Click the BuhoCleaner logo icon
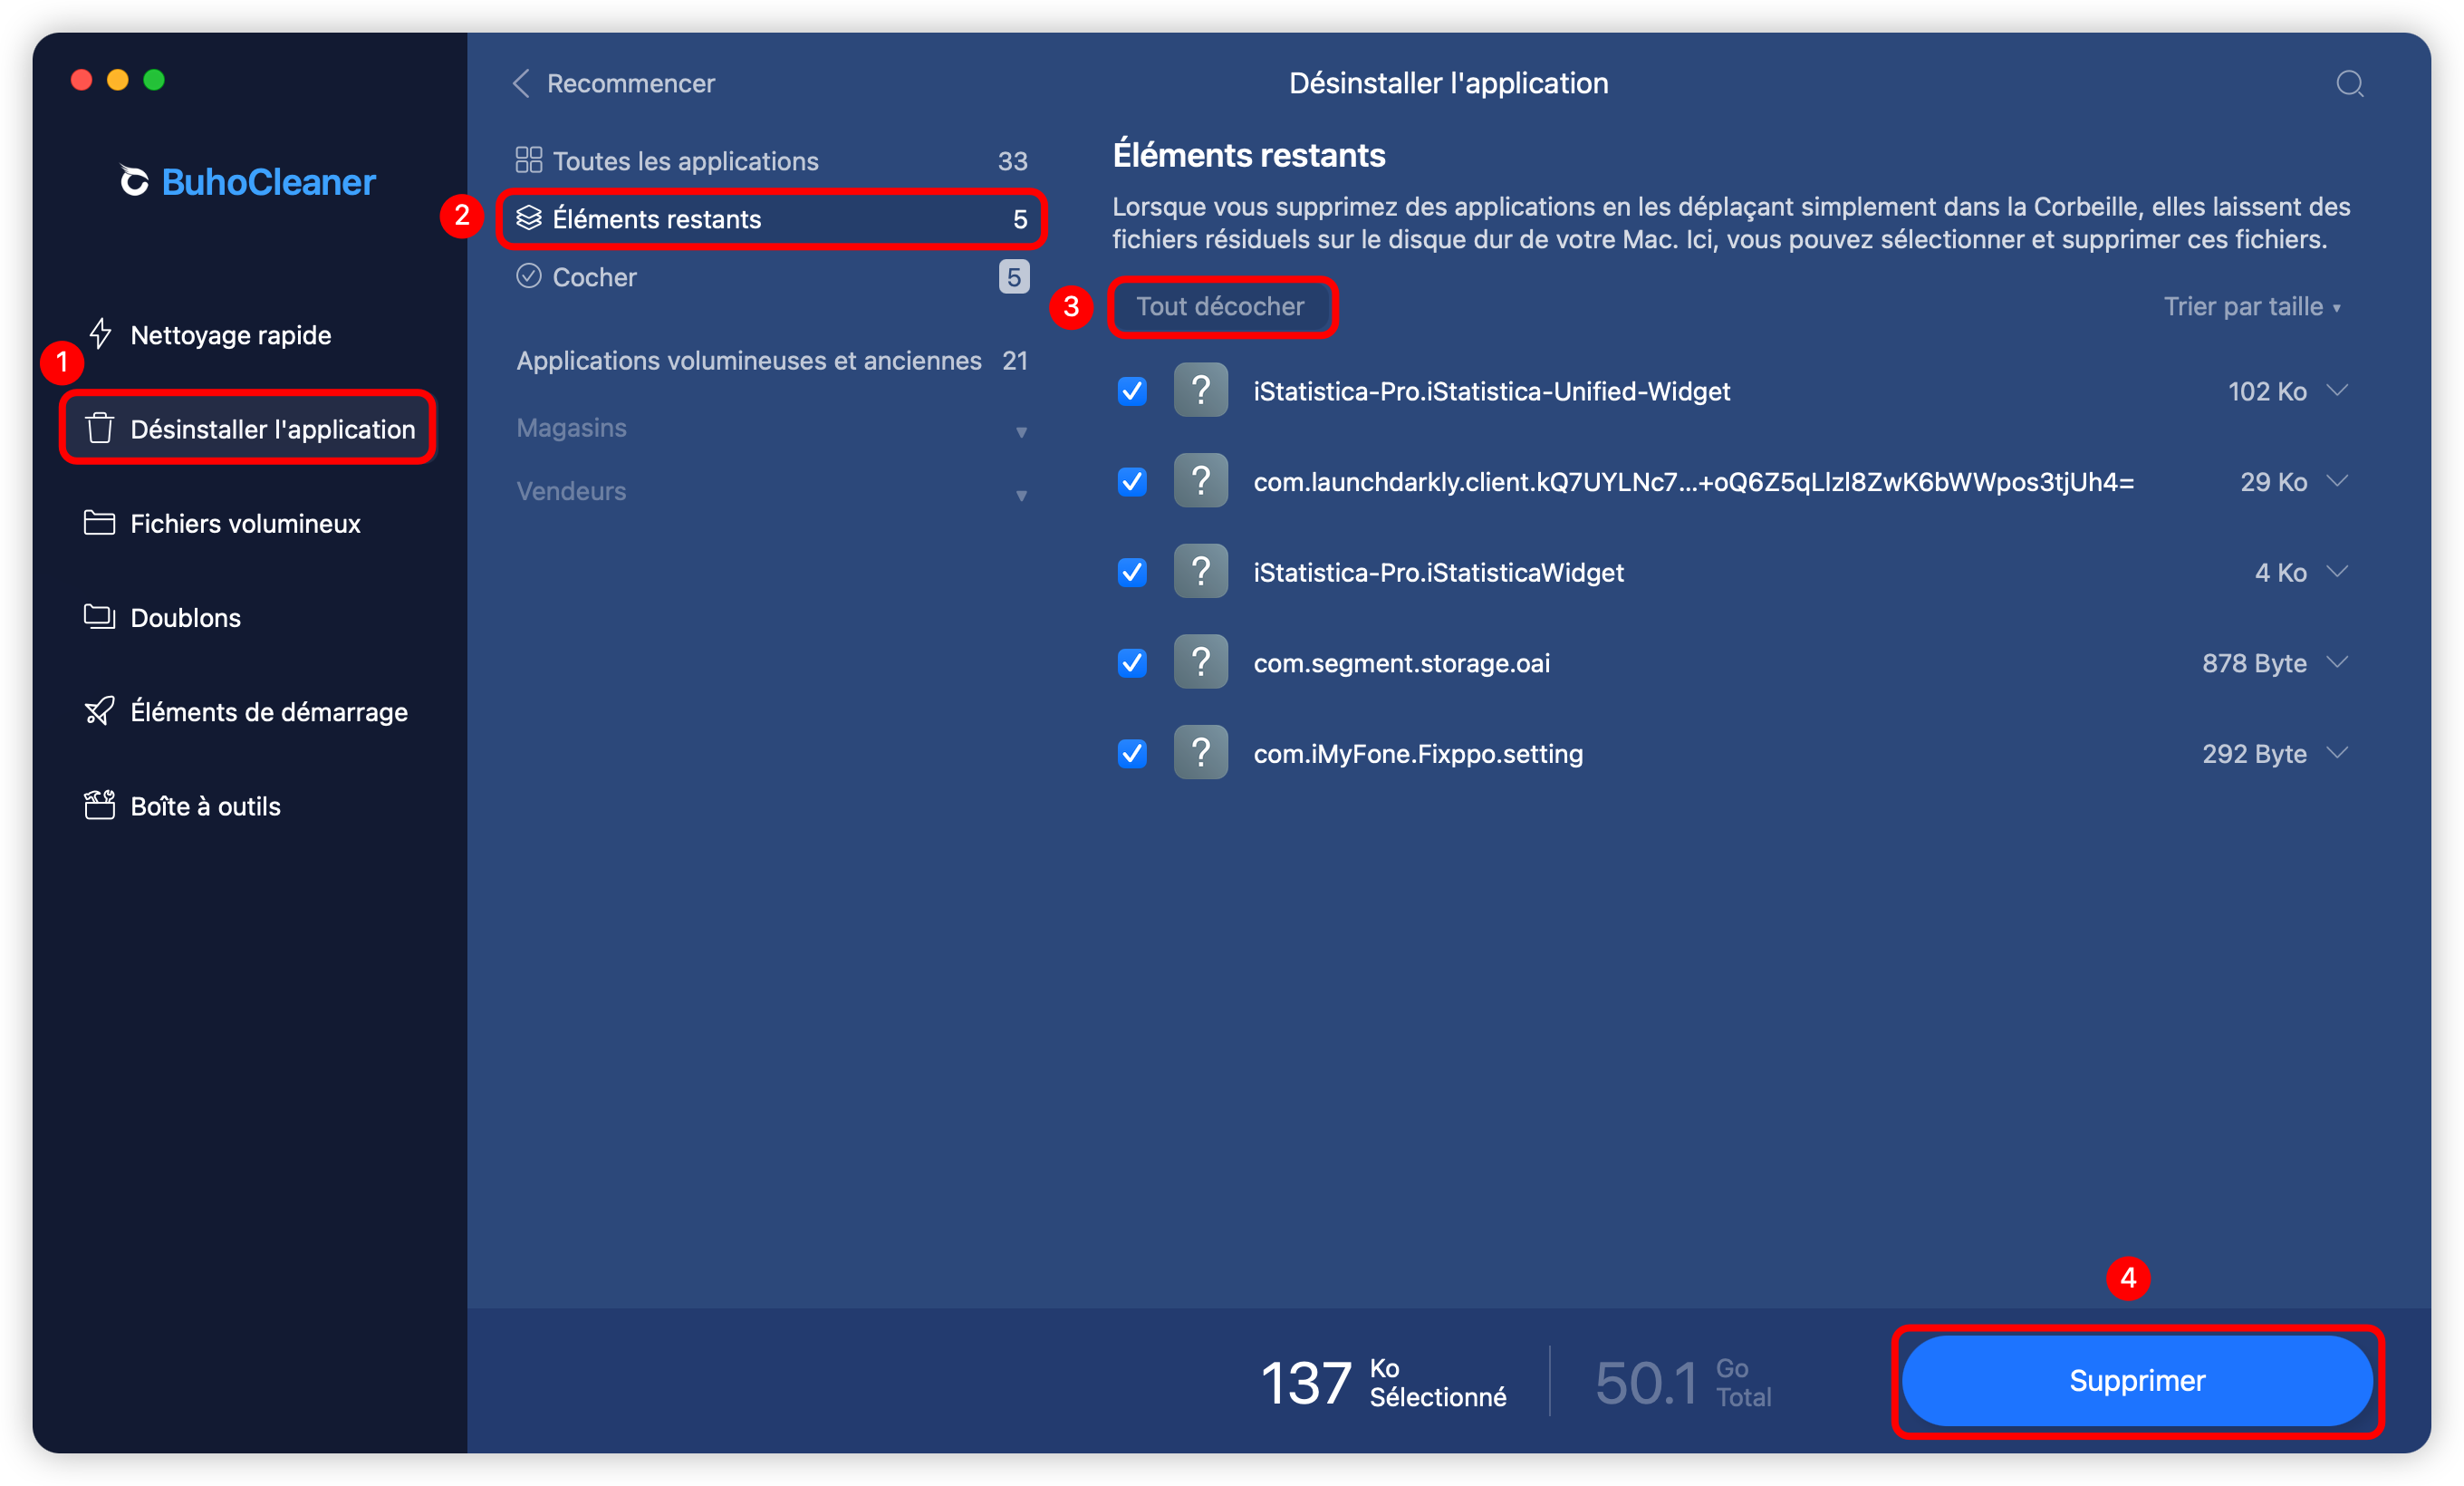The height and width of the screenshot is (1486, 2464). point(134,181)
